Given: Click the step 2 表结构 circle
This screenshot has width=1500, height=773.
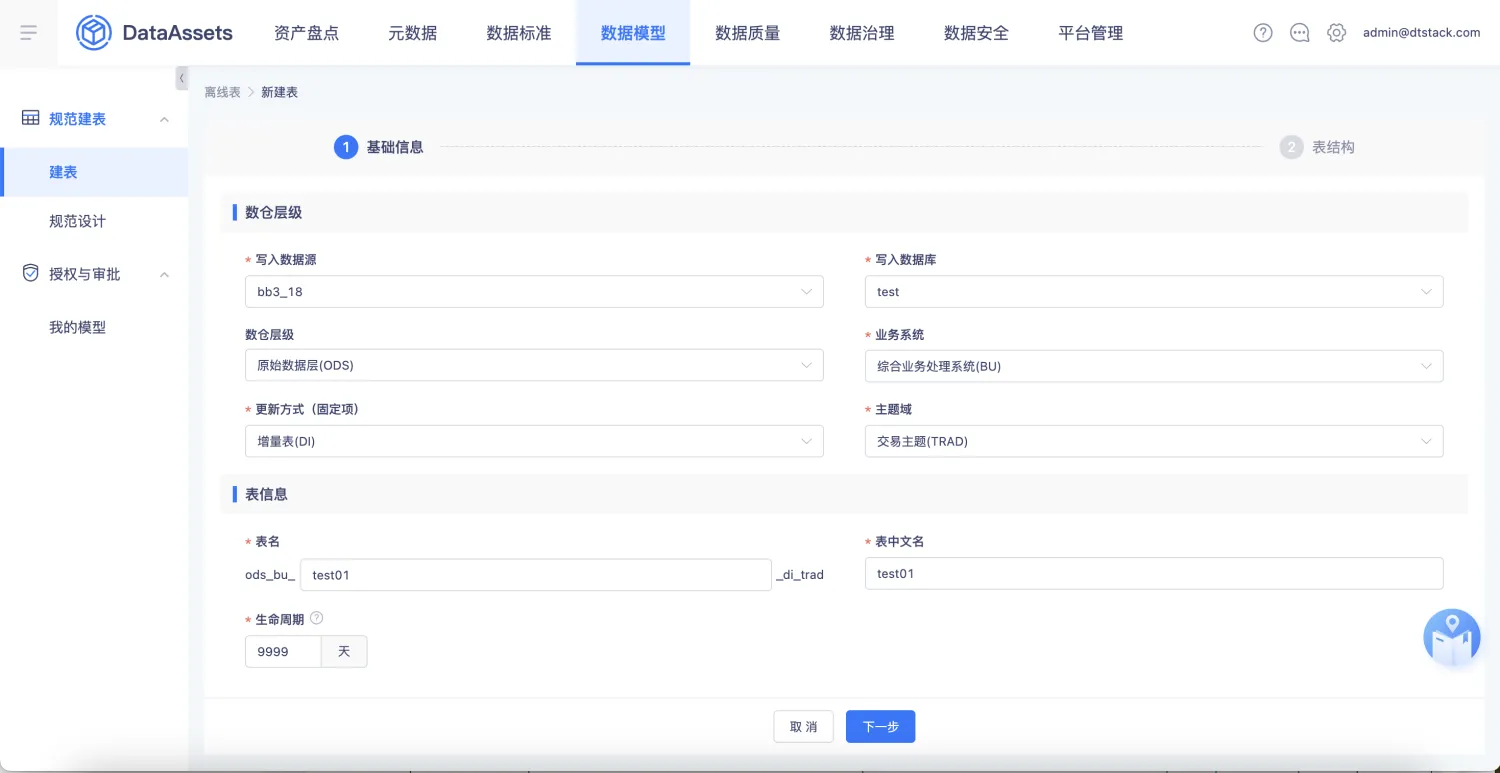Looking at the screenshot, I should pos(1291,148).
